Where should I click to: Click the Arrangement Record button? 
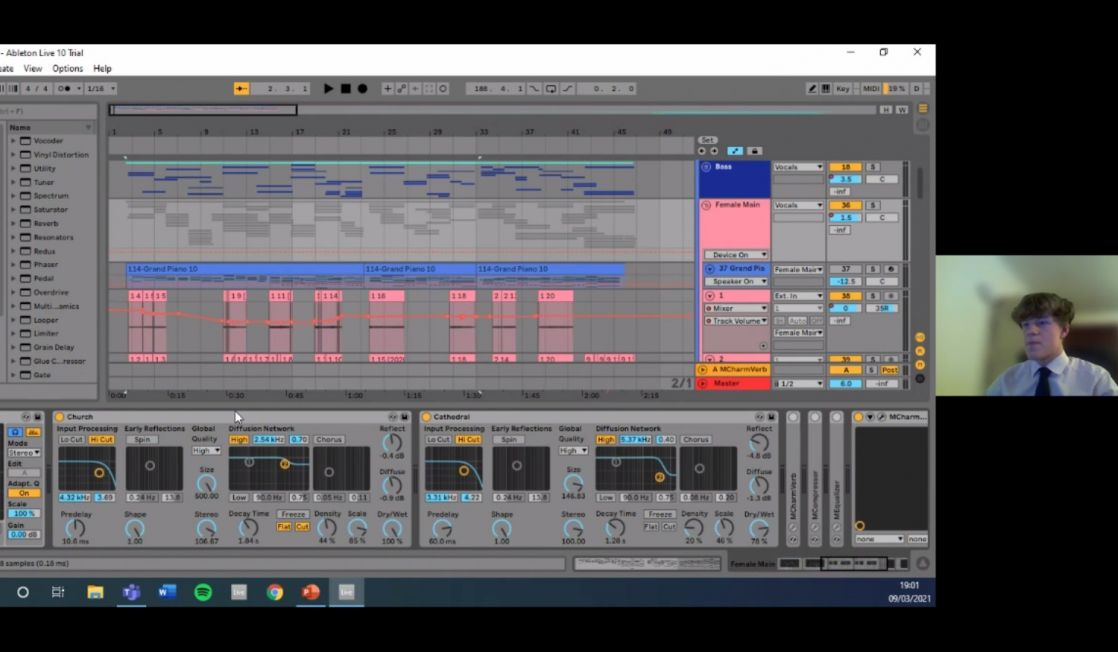(x=362, y=88)
